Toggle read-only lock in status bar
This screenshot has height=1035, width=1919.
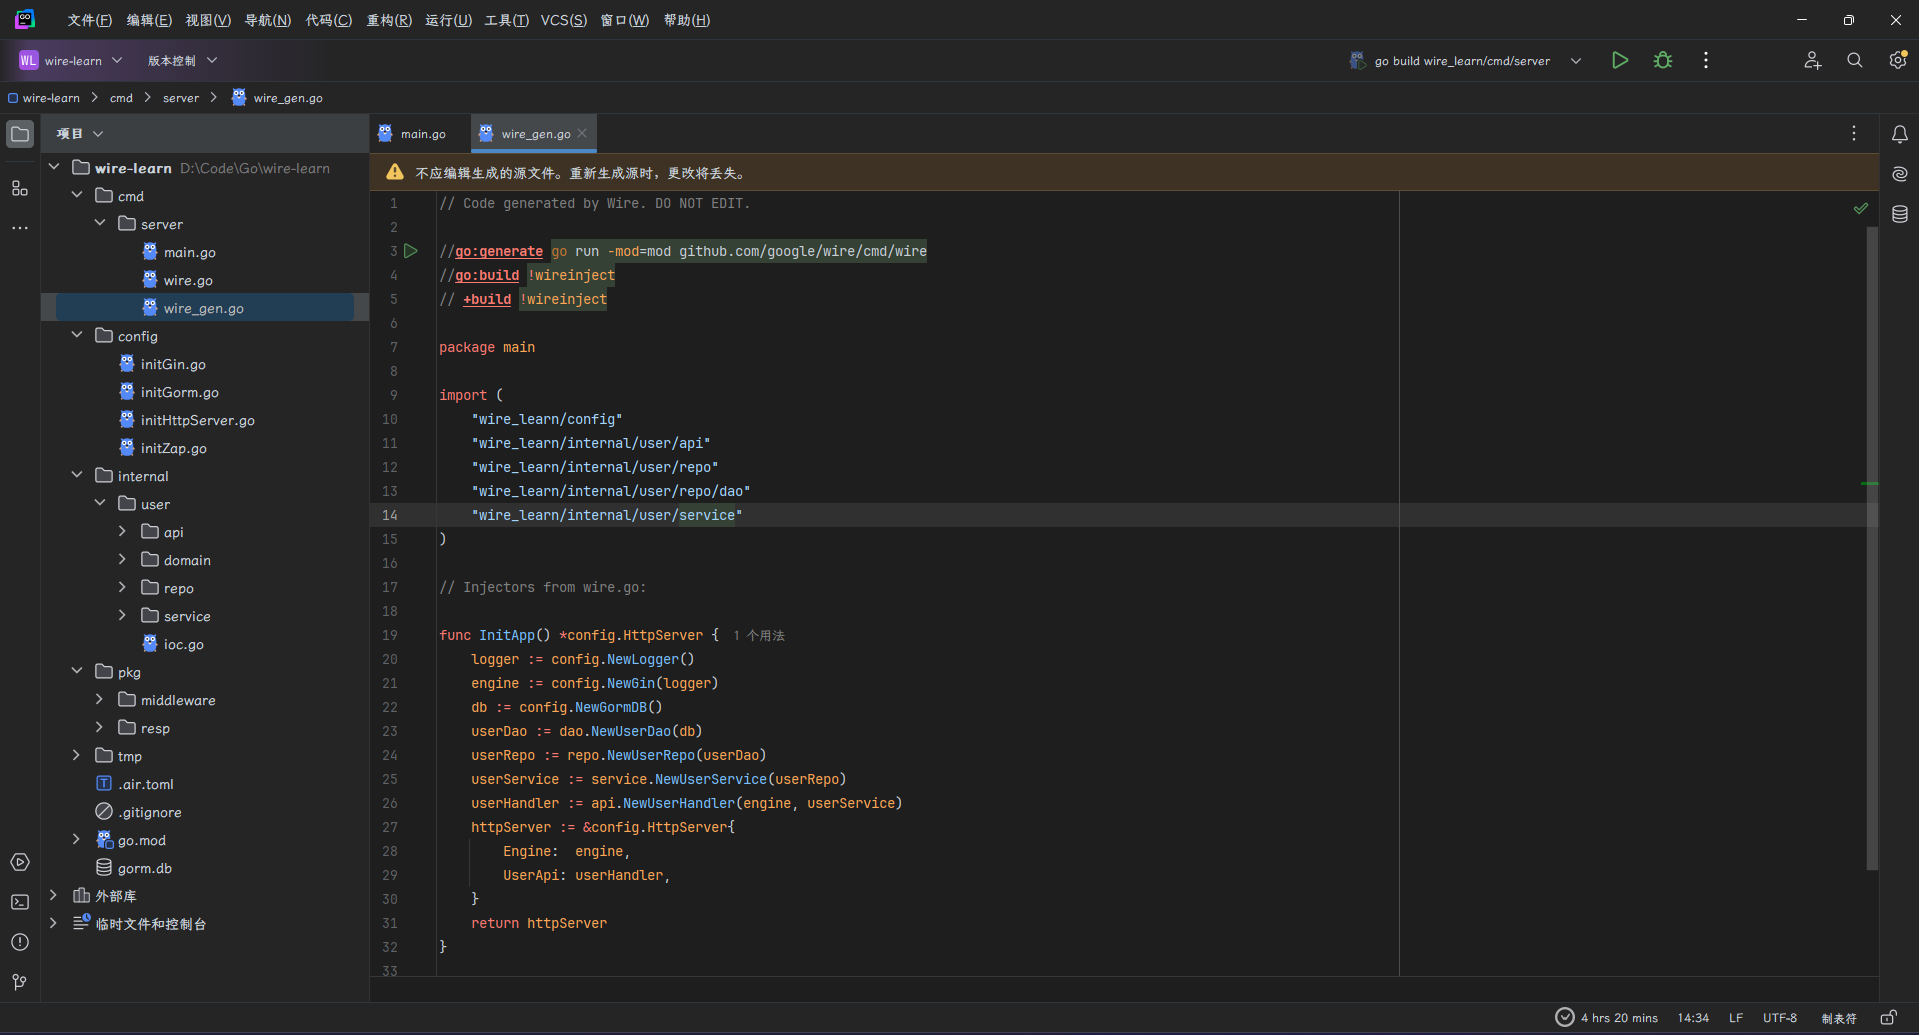pyautogui.click(x=1888, y=1017)
